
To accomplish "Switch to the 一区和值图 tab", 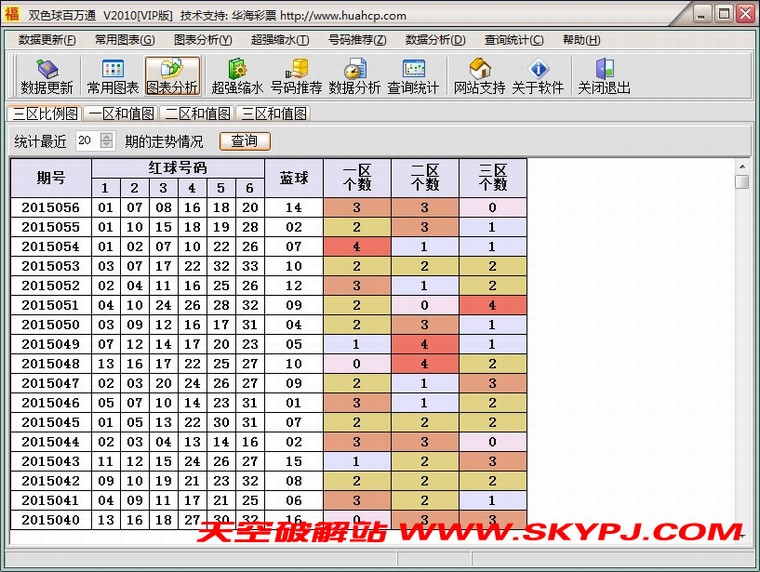I will [x=121, y=114].
